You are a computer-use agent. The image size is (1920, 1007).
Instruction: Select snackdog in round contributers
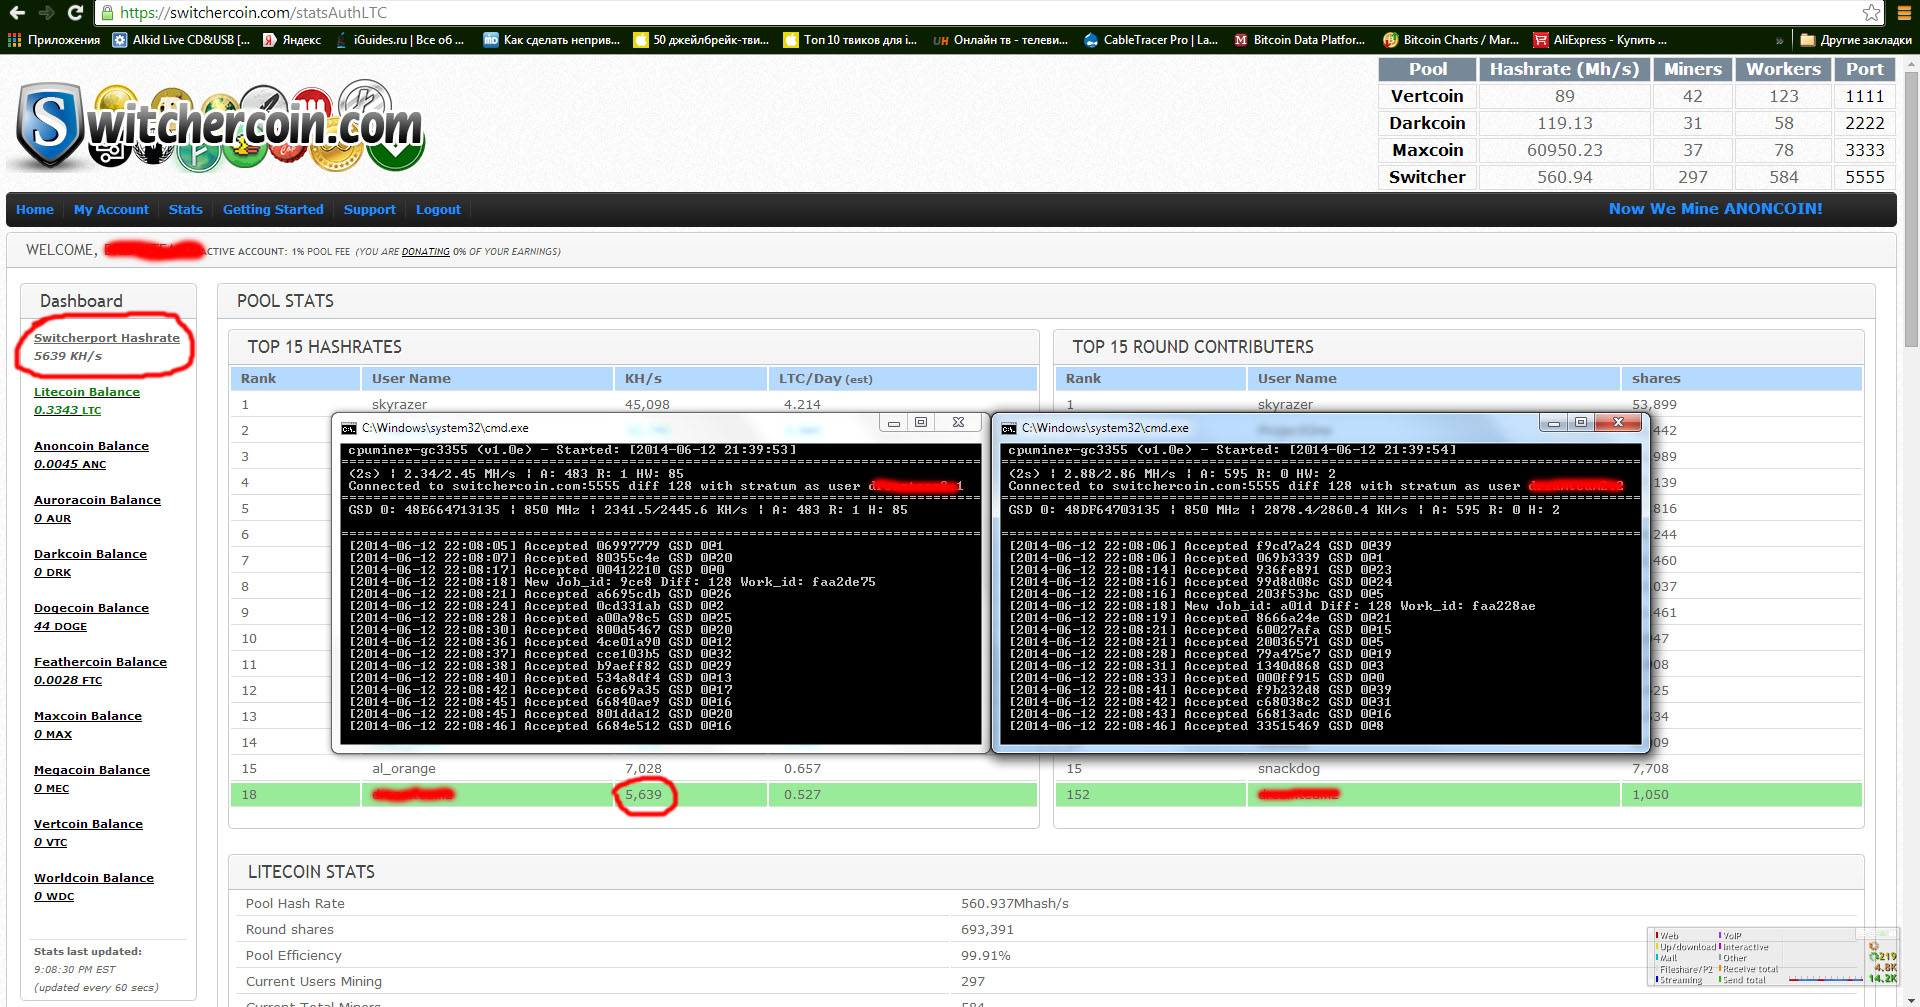[x=1288, y=769]
